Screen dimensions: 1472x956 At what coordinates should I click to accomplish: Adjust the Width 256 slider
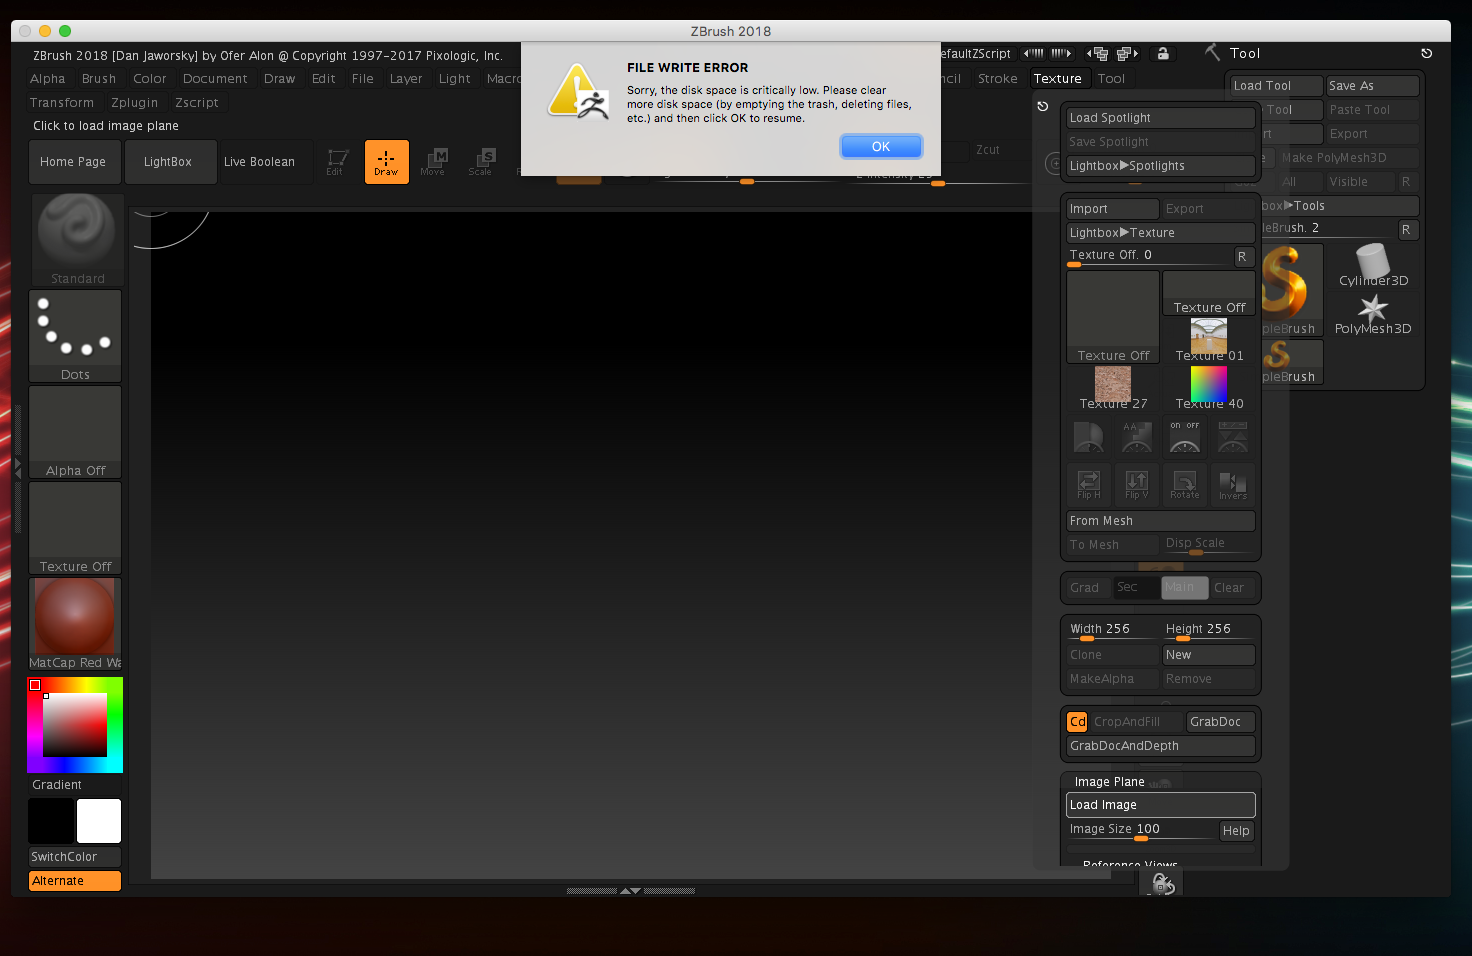coord(1112,631)
